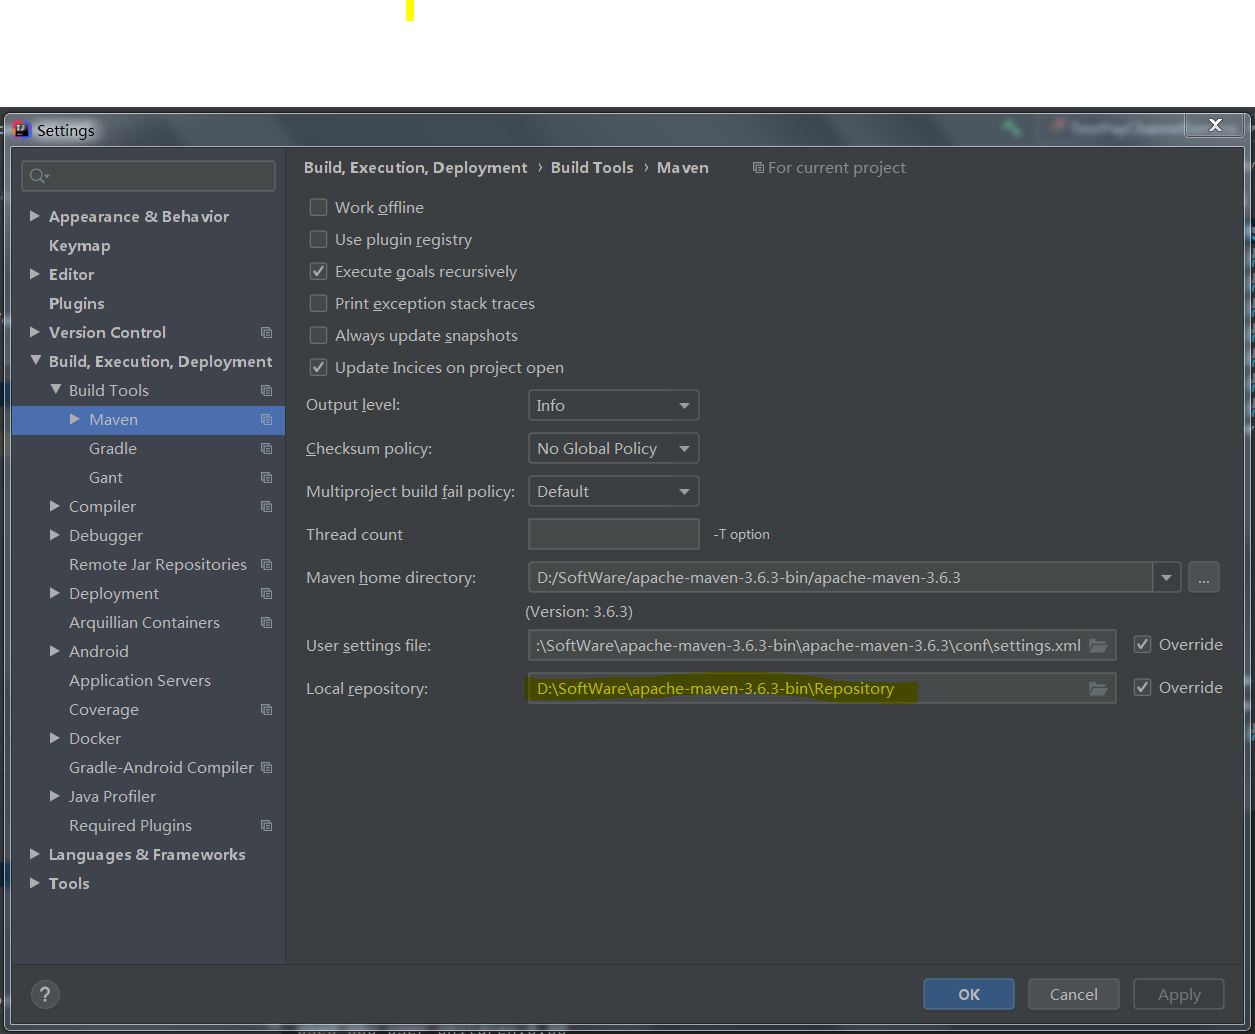Enable Print exception stack traces

click(318, 303)
